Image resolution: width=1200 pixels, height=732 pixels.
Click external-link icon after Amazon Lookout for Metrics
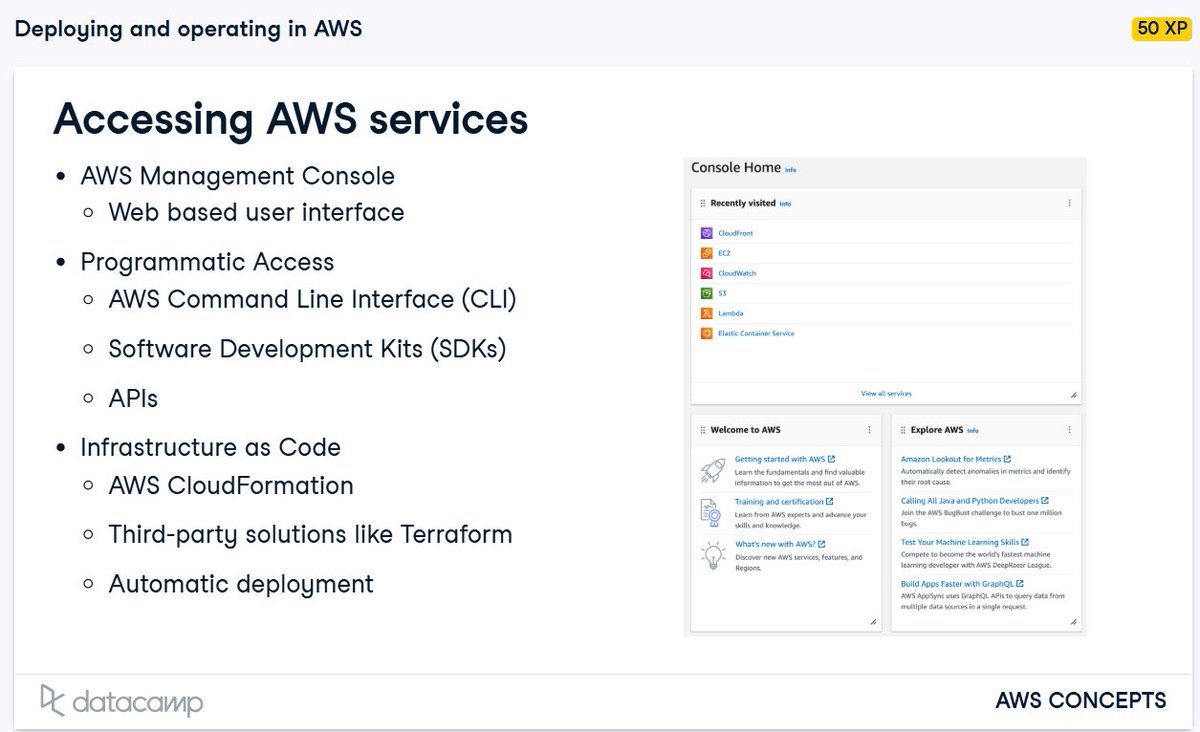(x=1007, y=459)
